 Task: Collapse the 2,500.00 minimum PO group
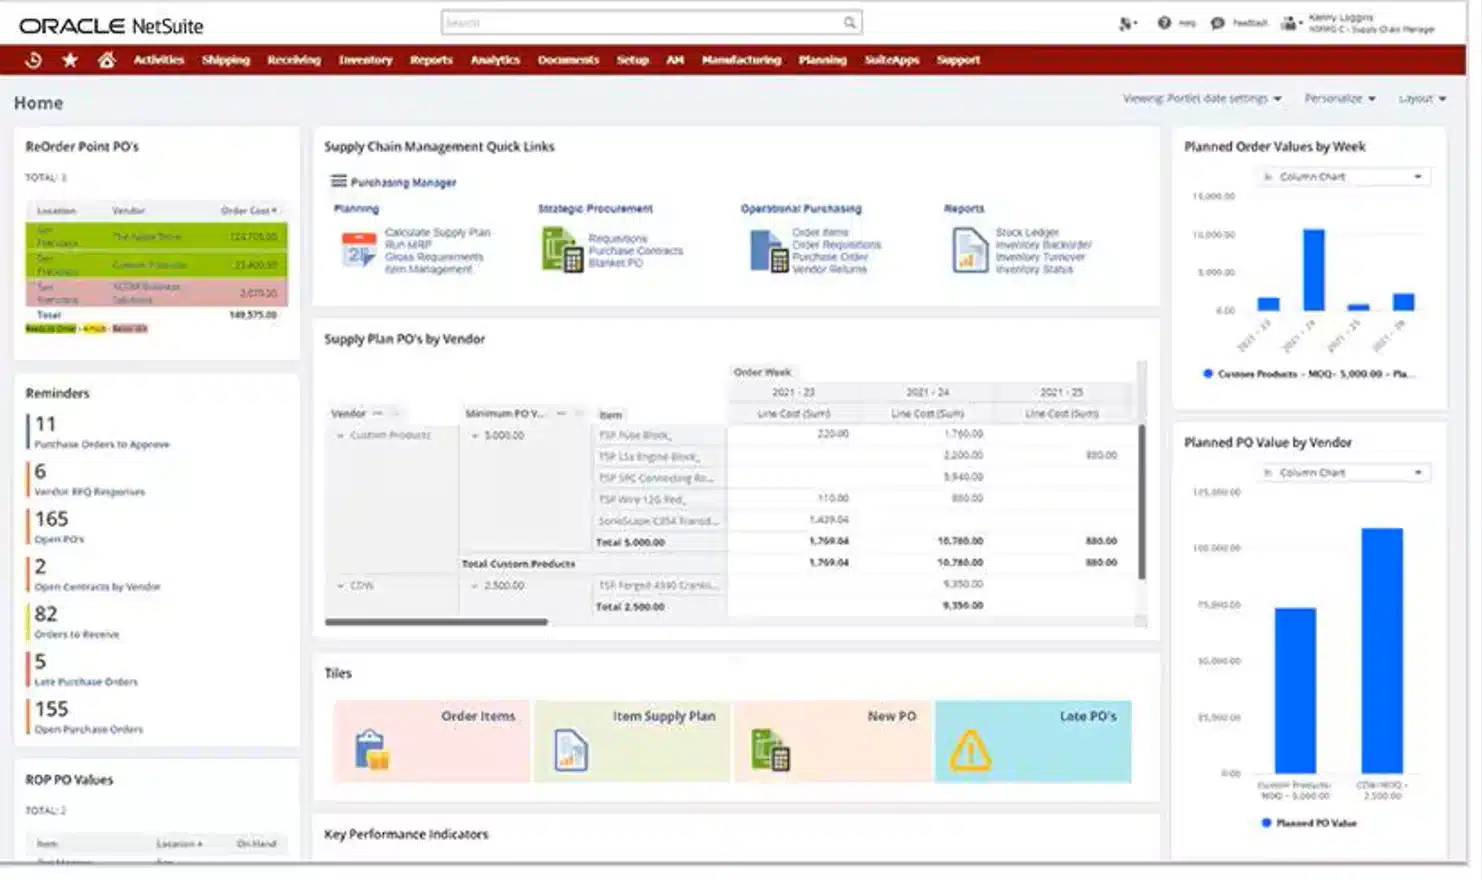475,586
